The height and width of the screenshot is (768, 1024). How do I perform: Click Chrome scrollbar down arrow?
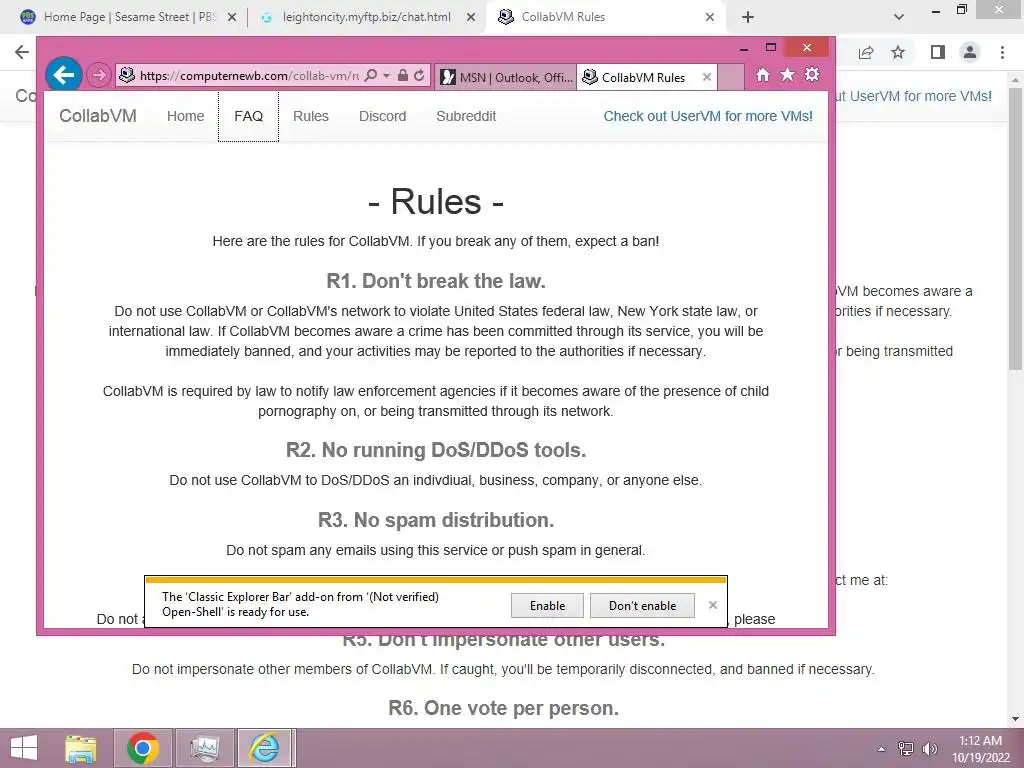point(1016,719)
